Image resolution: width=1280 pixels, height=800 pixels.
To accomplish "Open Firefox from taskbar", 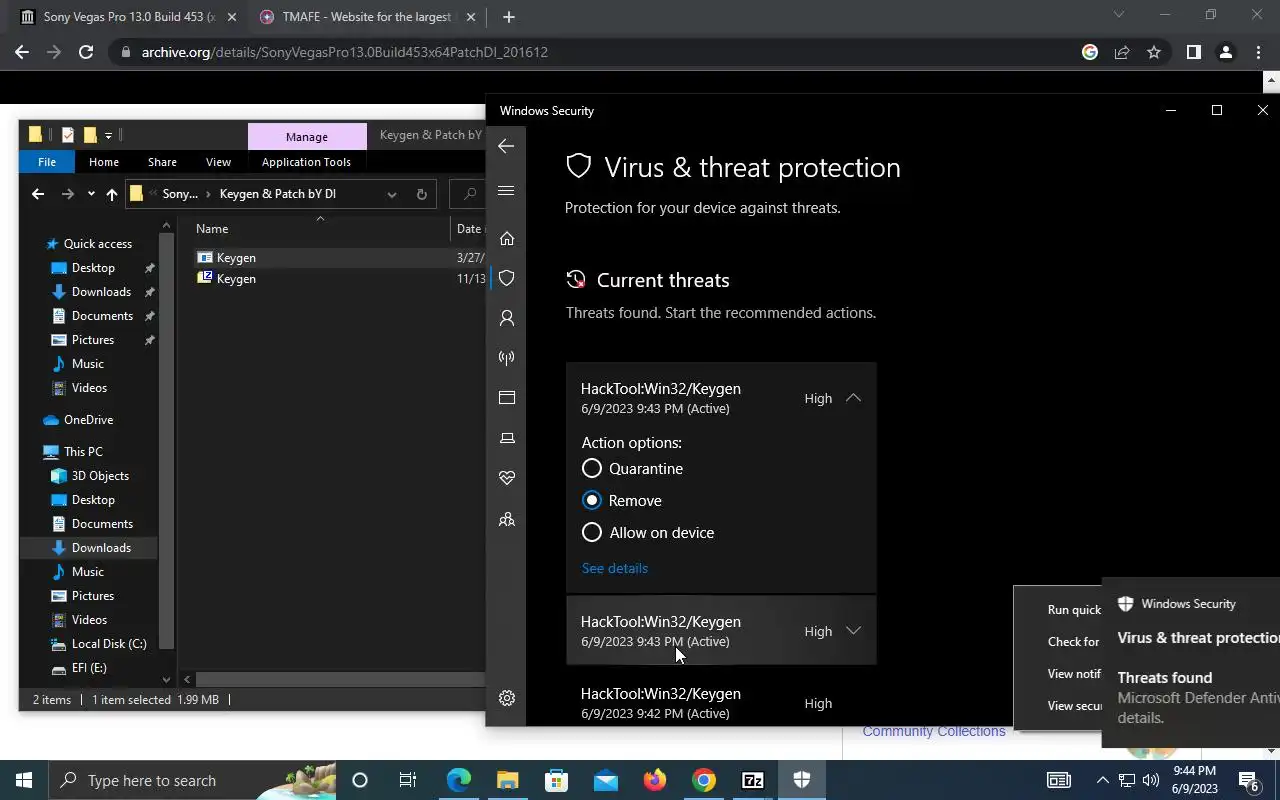I will coord(655,780).
